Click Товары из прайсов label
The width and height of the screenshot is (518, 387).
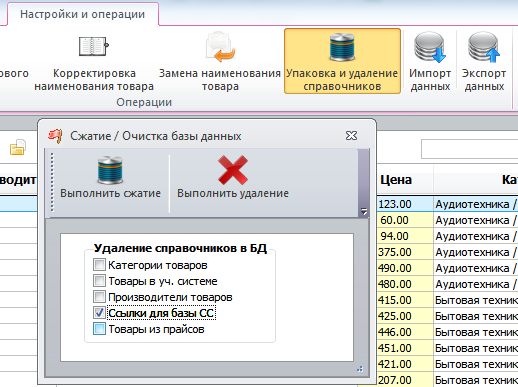[x=156, y=329]
